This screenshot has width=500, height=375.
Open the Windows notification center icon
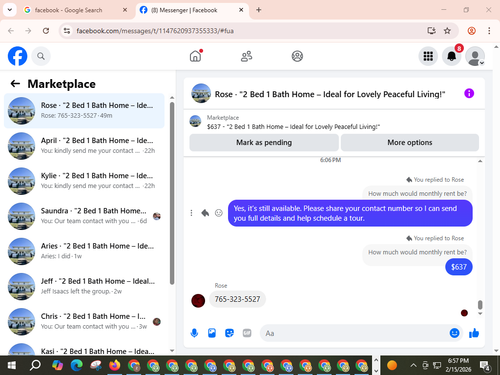point(485,366)
